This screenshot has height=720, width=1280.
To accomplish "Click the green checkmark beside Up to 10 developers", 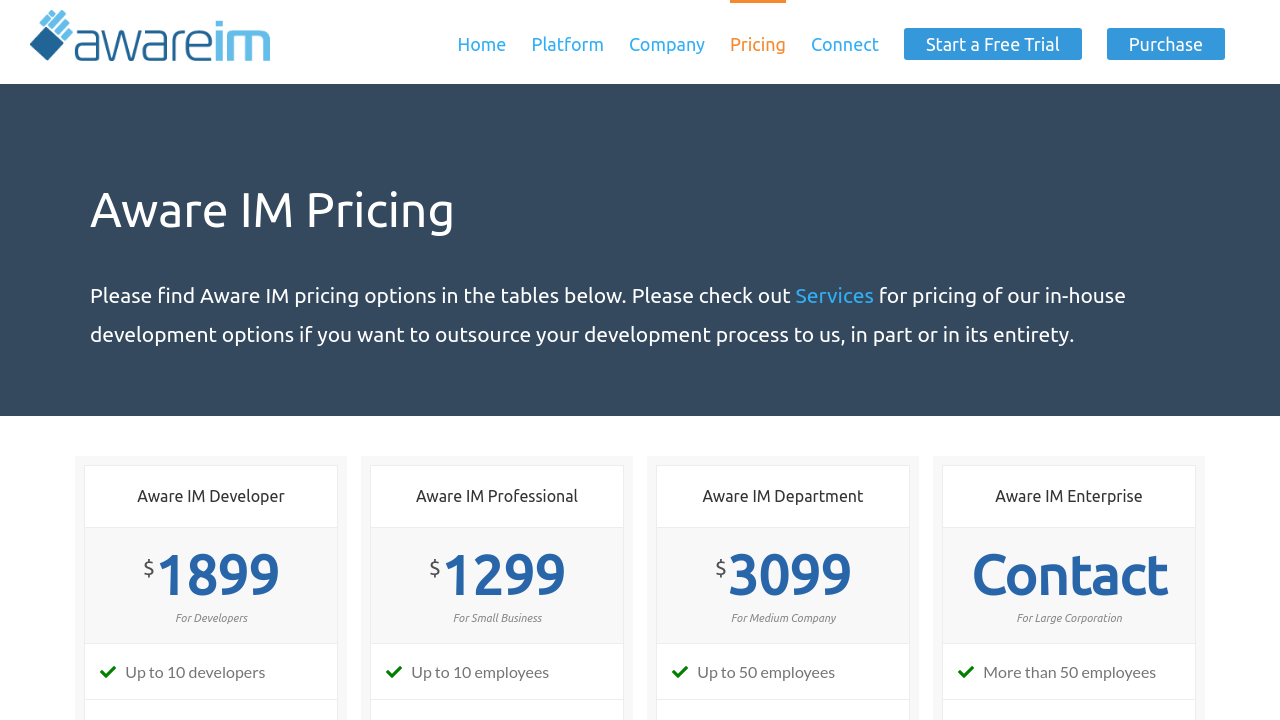I will coord(108,672).
